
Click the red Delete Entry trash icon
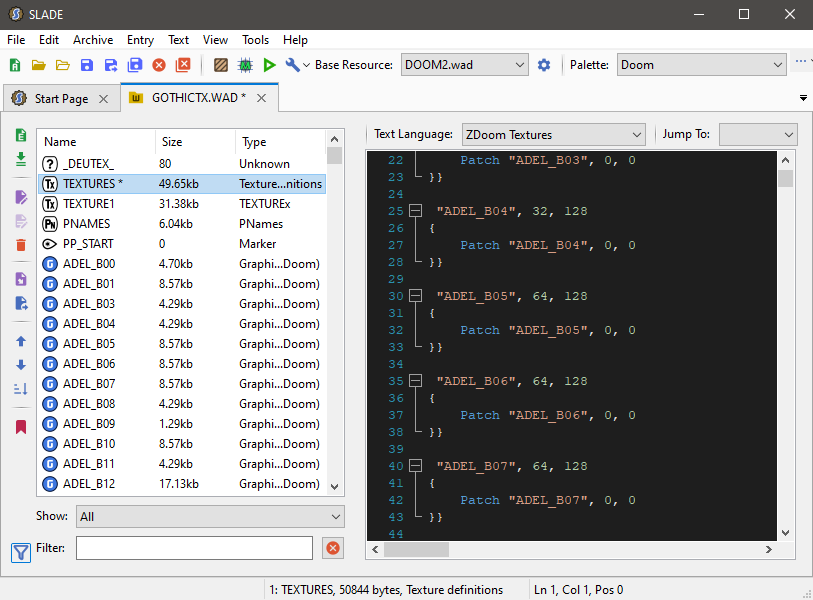point(21,245)
